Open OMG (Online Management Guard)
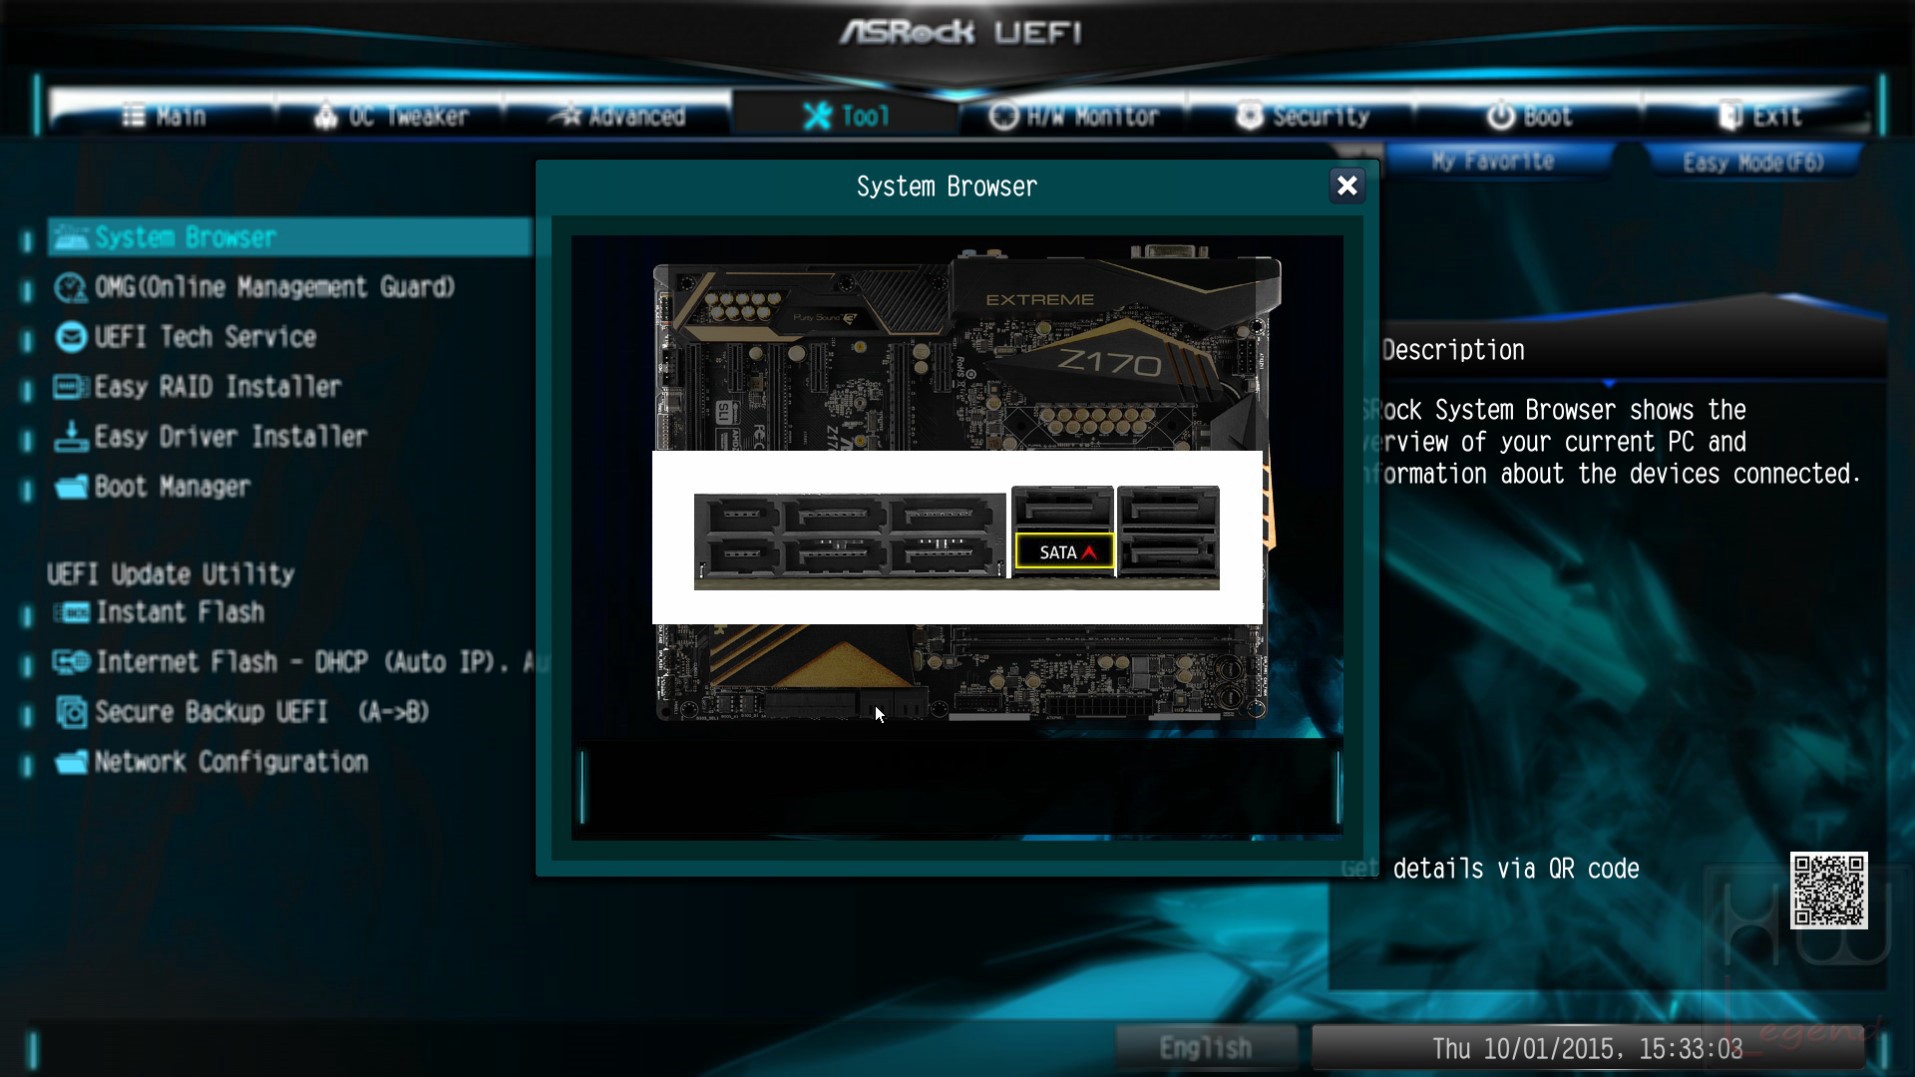Image resolution: width=1915 pixels, height=1077 pixels. pos(274,287)
